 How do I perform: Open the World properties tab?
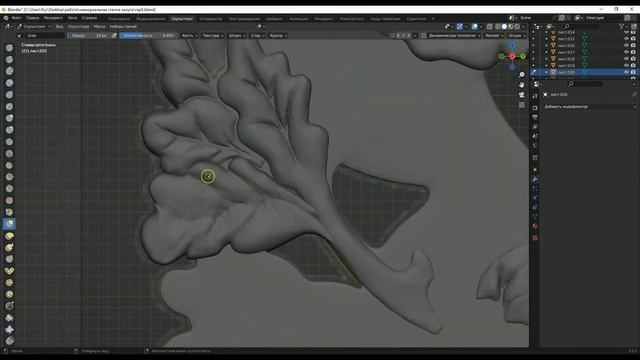535,146
